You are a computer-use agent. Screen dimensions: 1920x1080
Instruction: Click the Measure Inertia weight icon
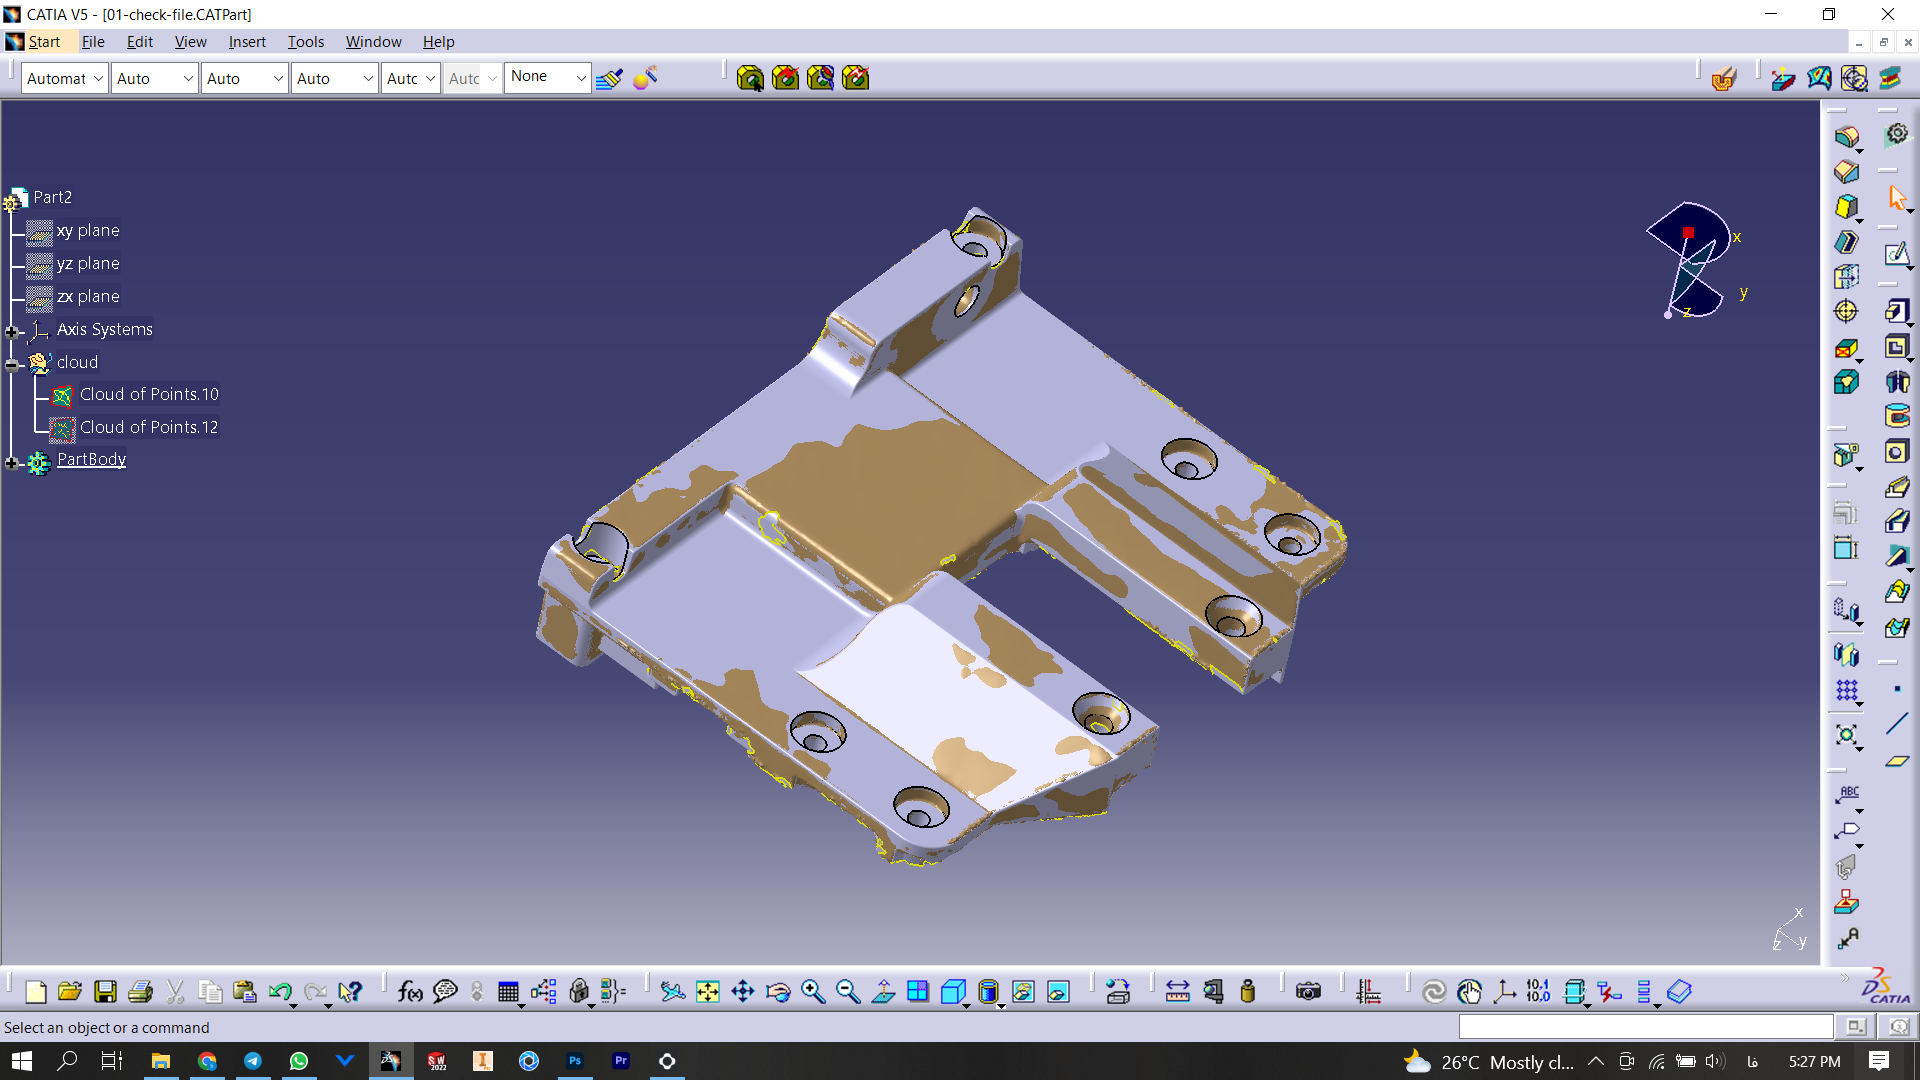1248,991
